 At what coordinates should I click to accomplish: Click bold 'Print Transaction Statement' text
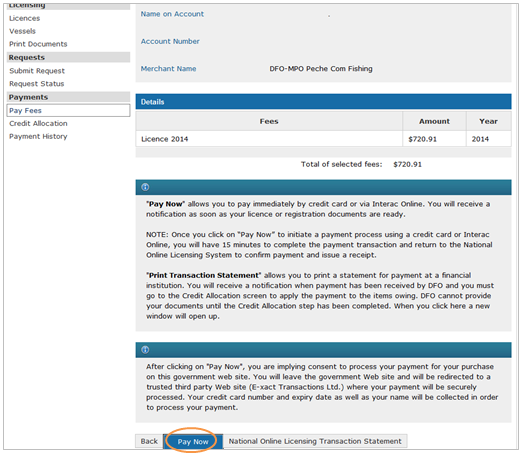[x=204, y=275]
